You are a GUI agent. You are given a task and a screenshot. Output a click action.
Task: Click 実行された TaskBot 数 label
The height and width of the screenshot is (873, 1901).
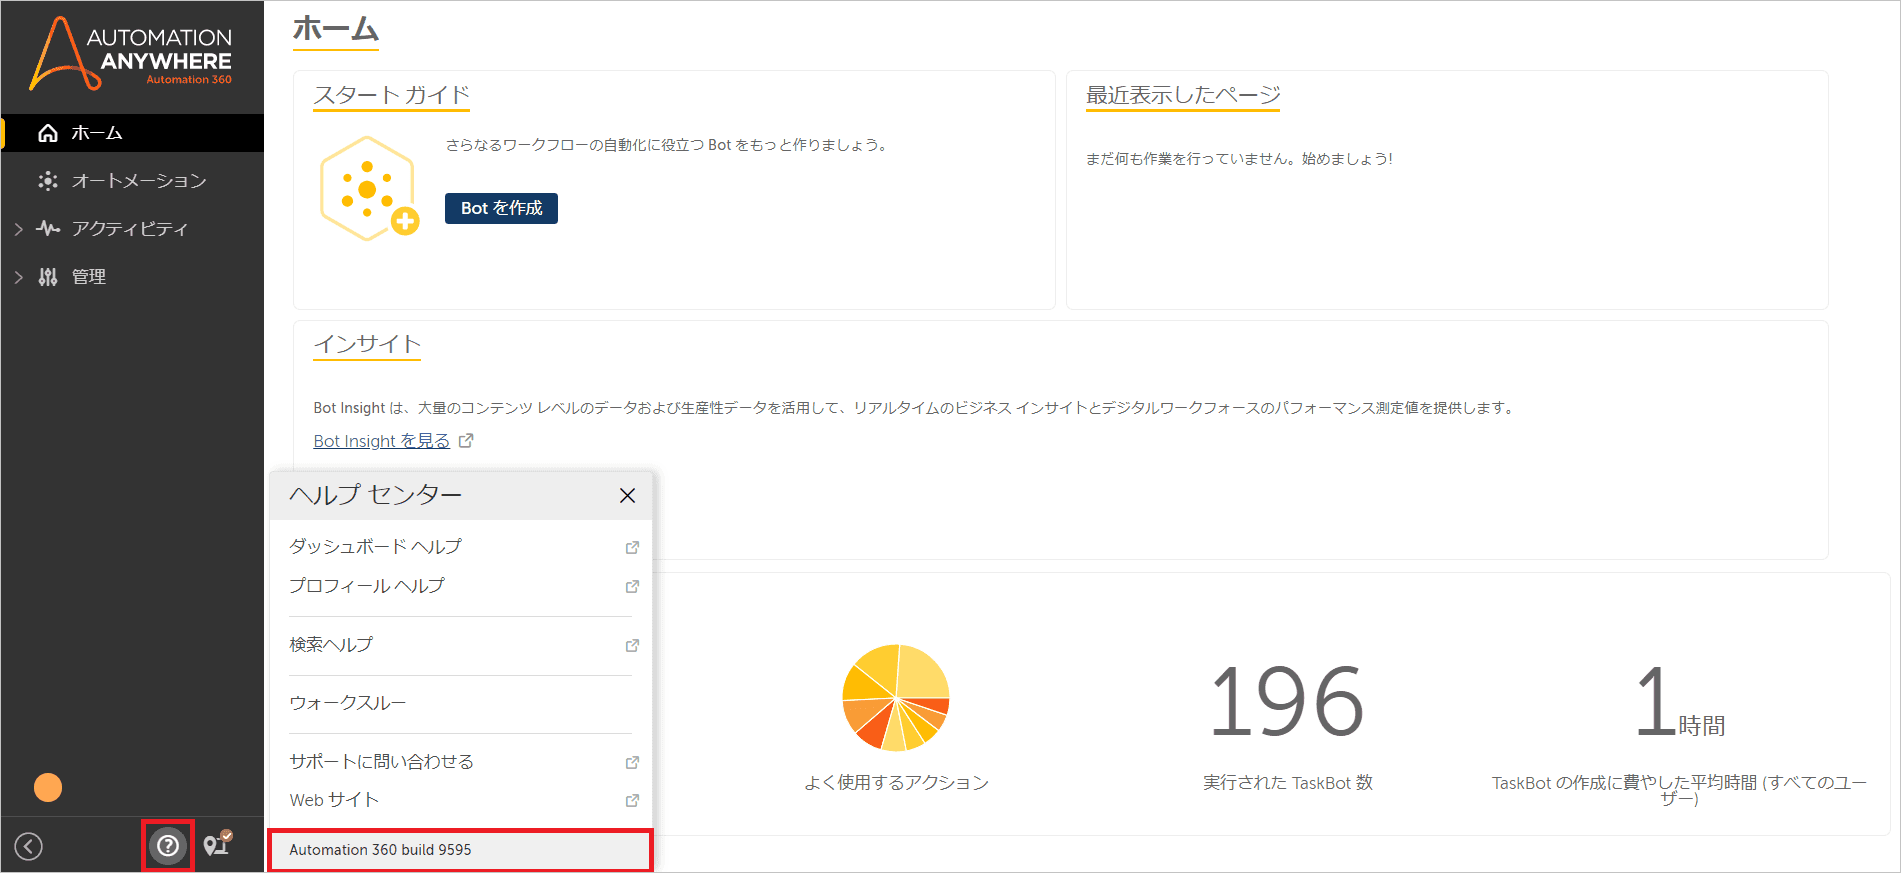point(1288,783)
